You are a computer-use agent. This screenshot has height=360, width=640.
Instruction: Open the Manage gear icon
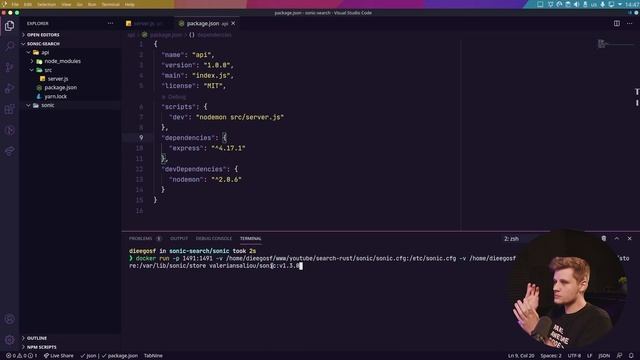click(x=9, y=340)
